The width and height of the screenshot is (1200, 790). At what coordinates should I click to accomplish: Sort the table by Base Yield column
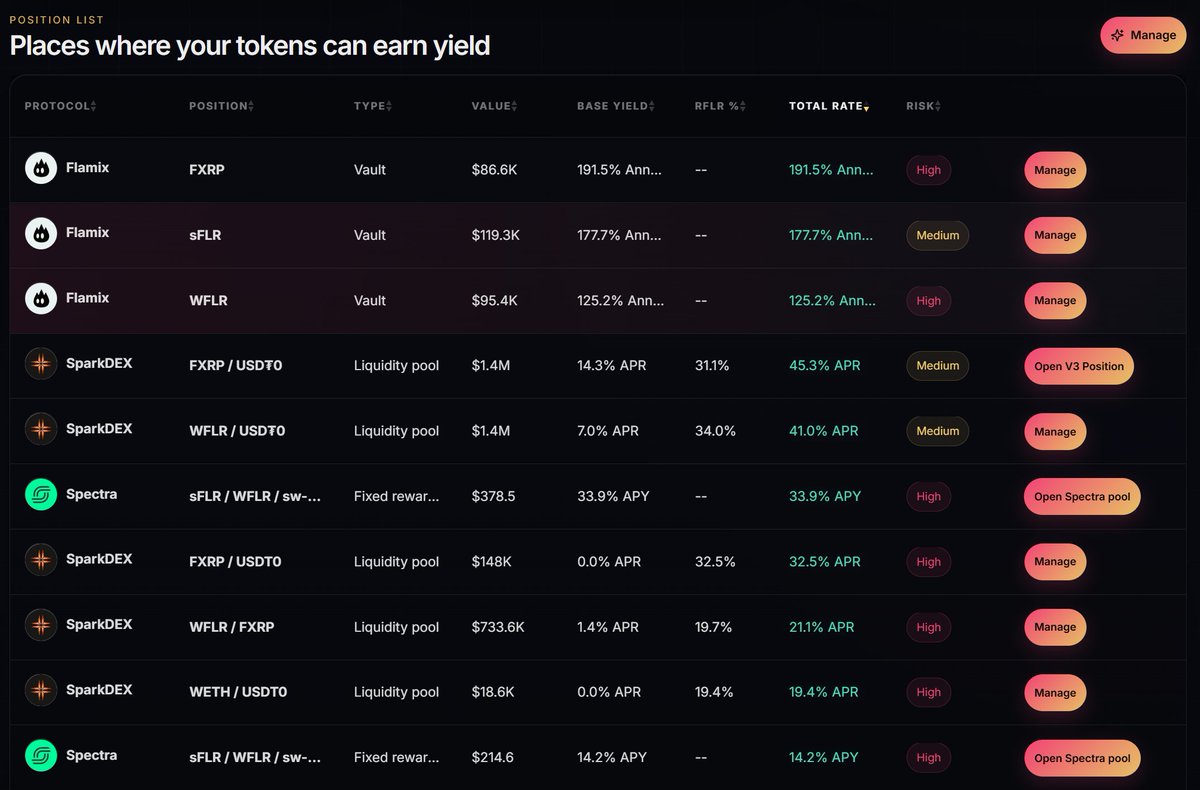[617, 106]
